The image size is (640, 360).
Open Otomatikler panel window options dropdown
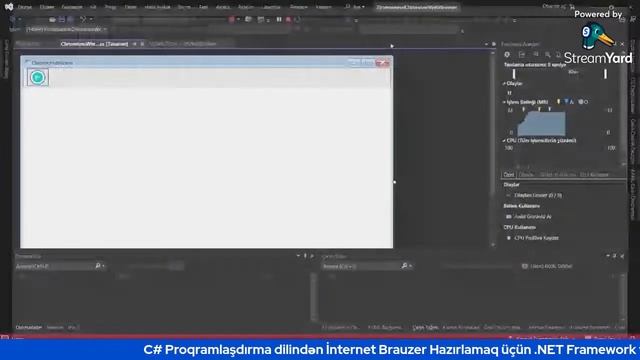coord(298,256)
